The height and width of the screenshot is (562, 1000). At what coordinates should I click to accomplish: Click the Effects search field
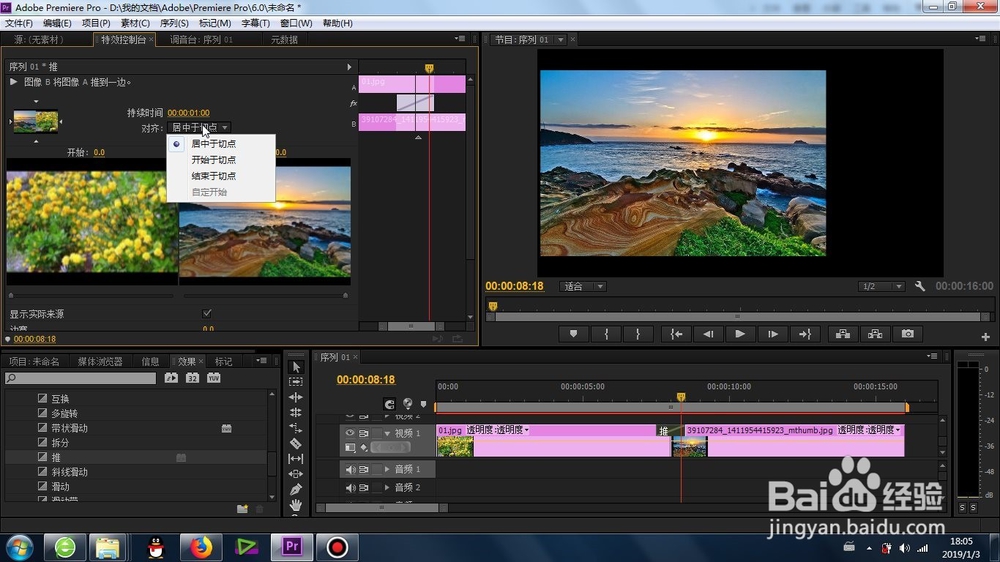click(x=80, y=378)
